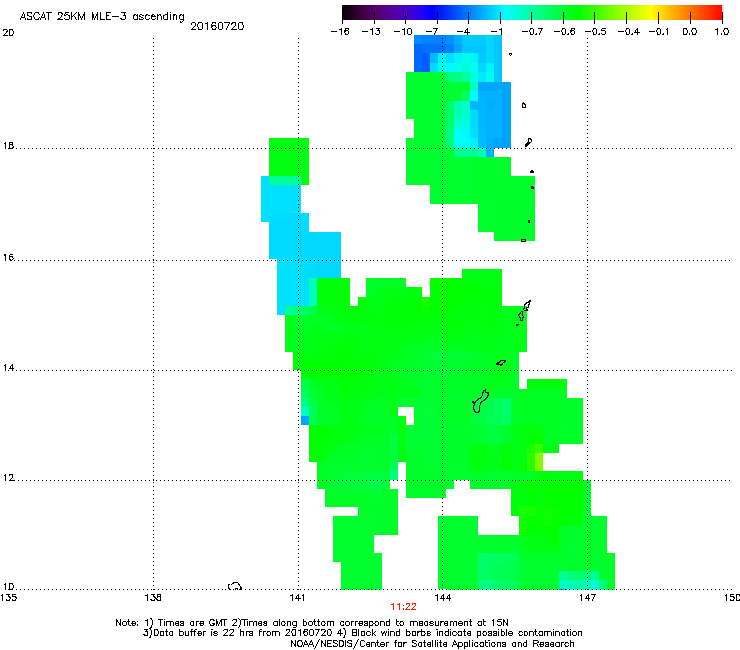Viewport: 740px width, 650px height.
Task: Click the latitude 16 axis label
Action: [x=8, y=258]
